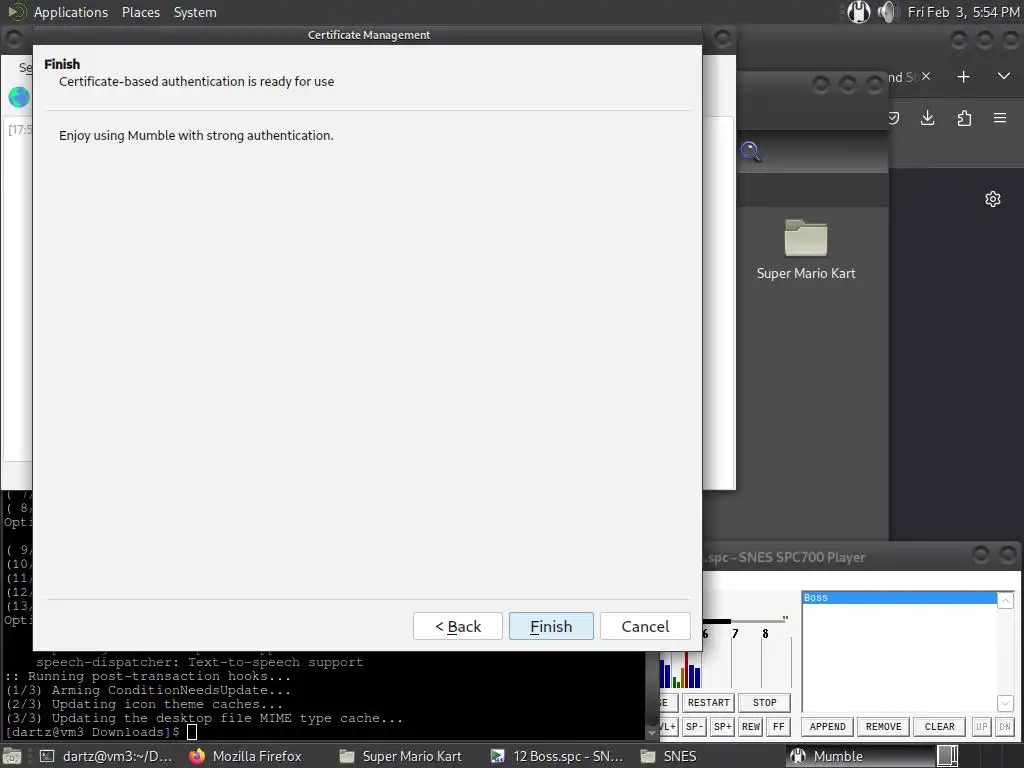Open new tab in Firefox with plus icon

(x=963, y=77)
